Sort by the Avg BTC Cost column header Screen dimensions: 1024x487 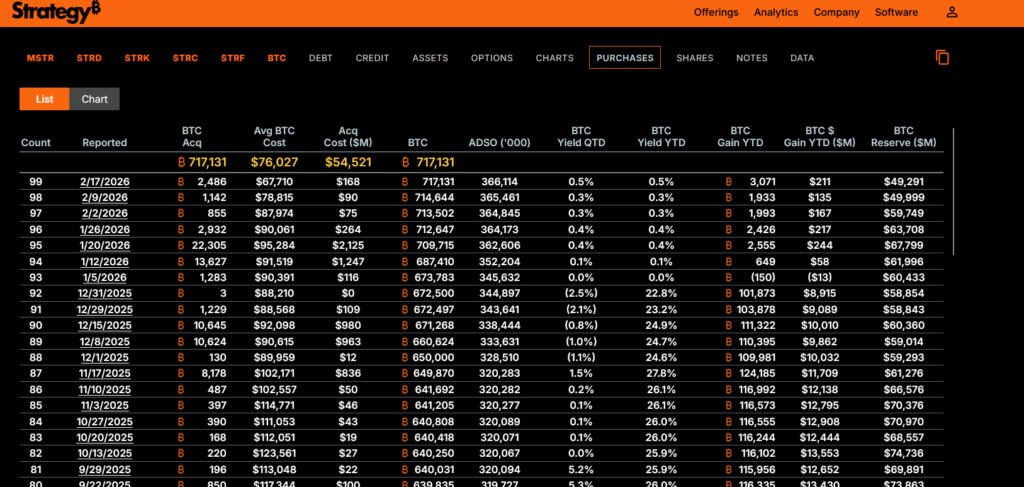(274, 137)
